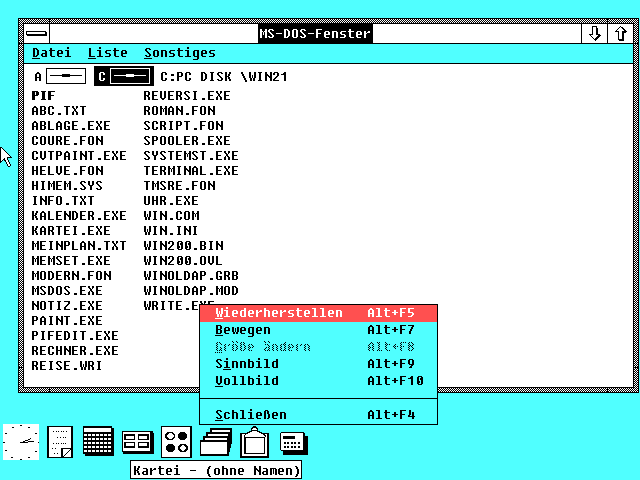Viewport: 640px width, 480px height.
Task: Select file NOTIZ.EXE
Action: (67, 306)
